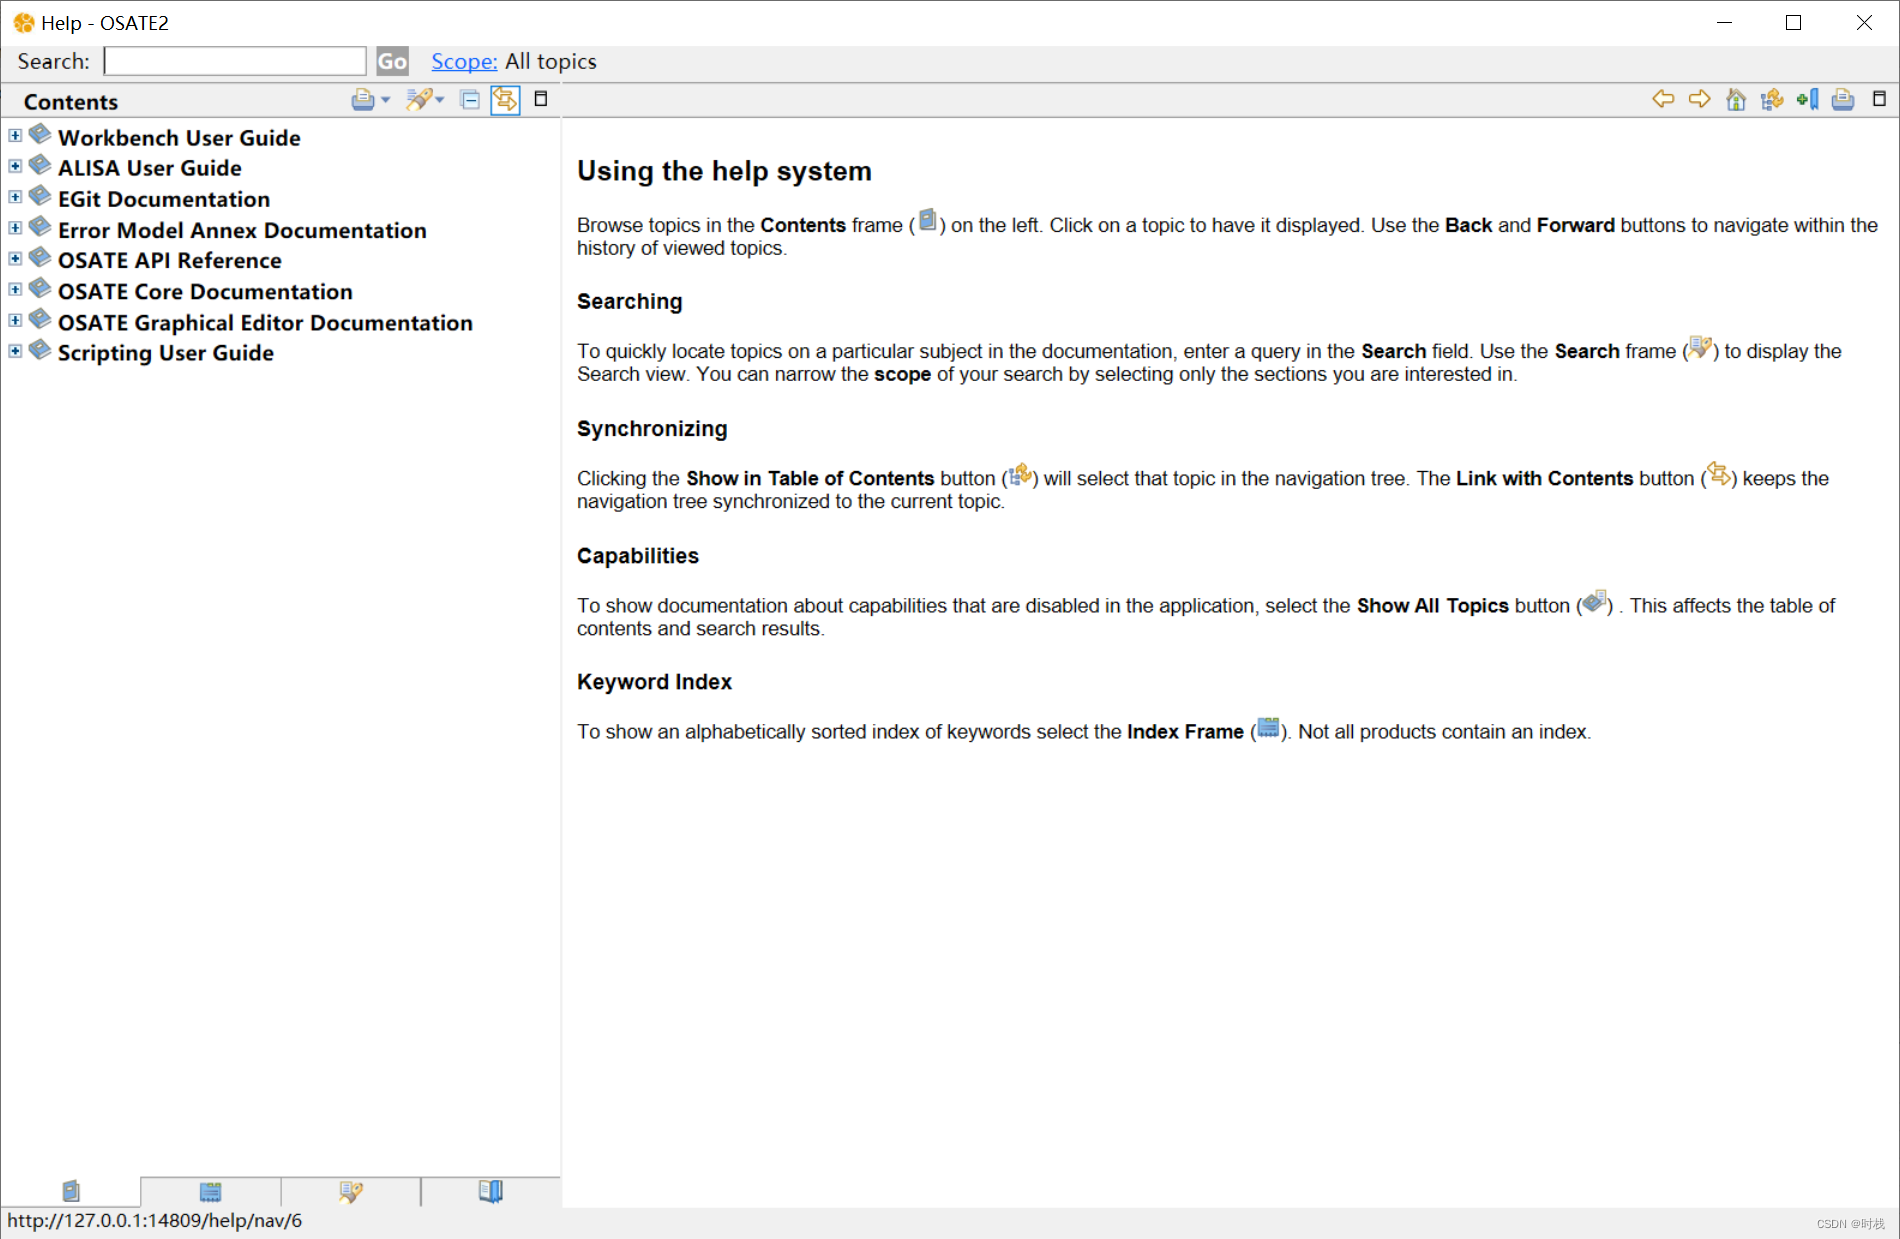1900x1239 pixels.
Task: Expand the EGit Documentation node
Action: [x=15, y=197]
